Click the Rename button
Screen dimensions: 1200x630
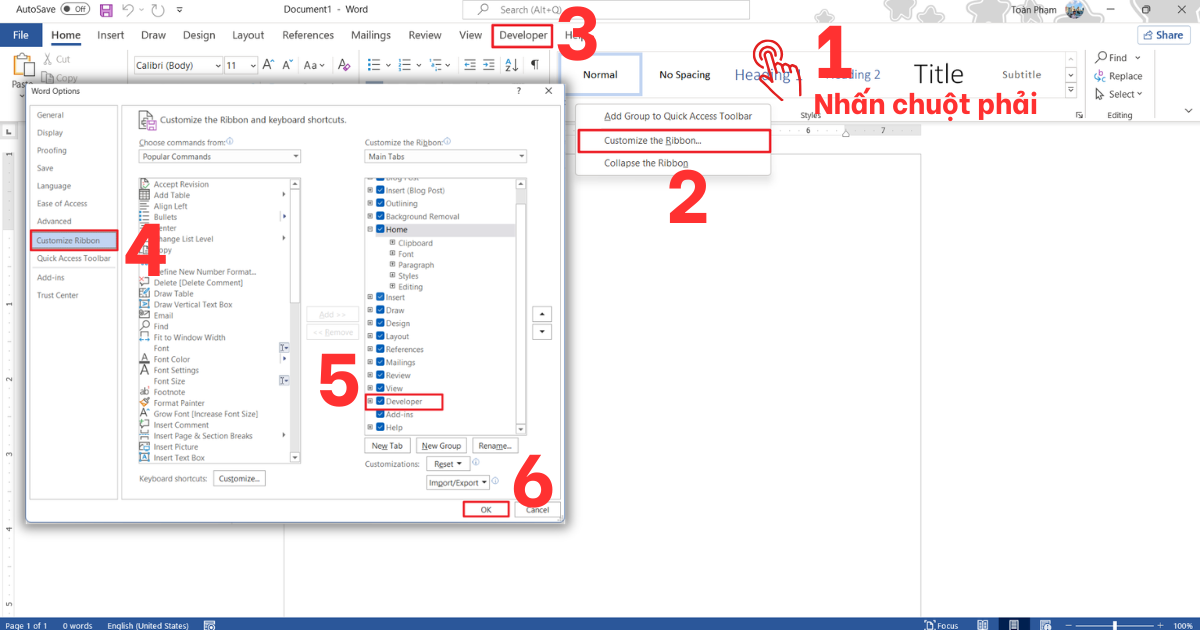point(494,446)
